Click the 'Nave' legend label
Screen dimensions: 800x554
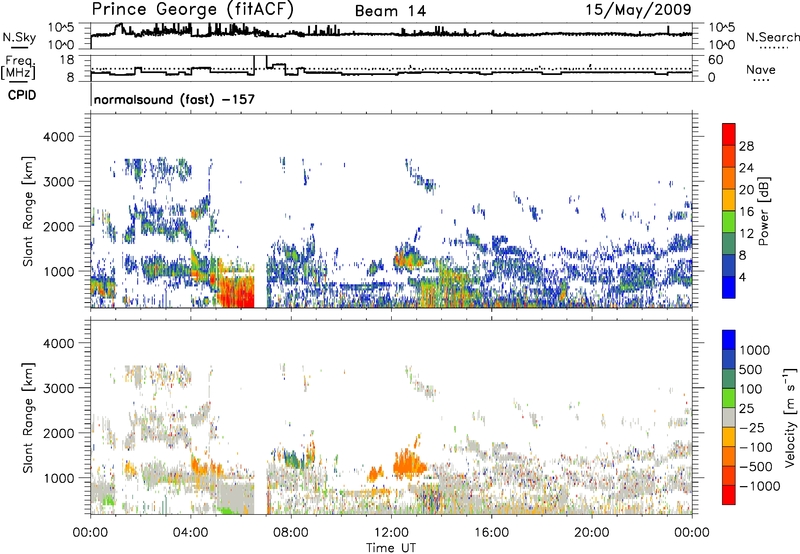[x=761, y=70]
